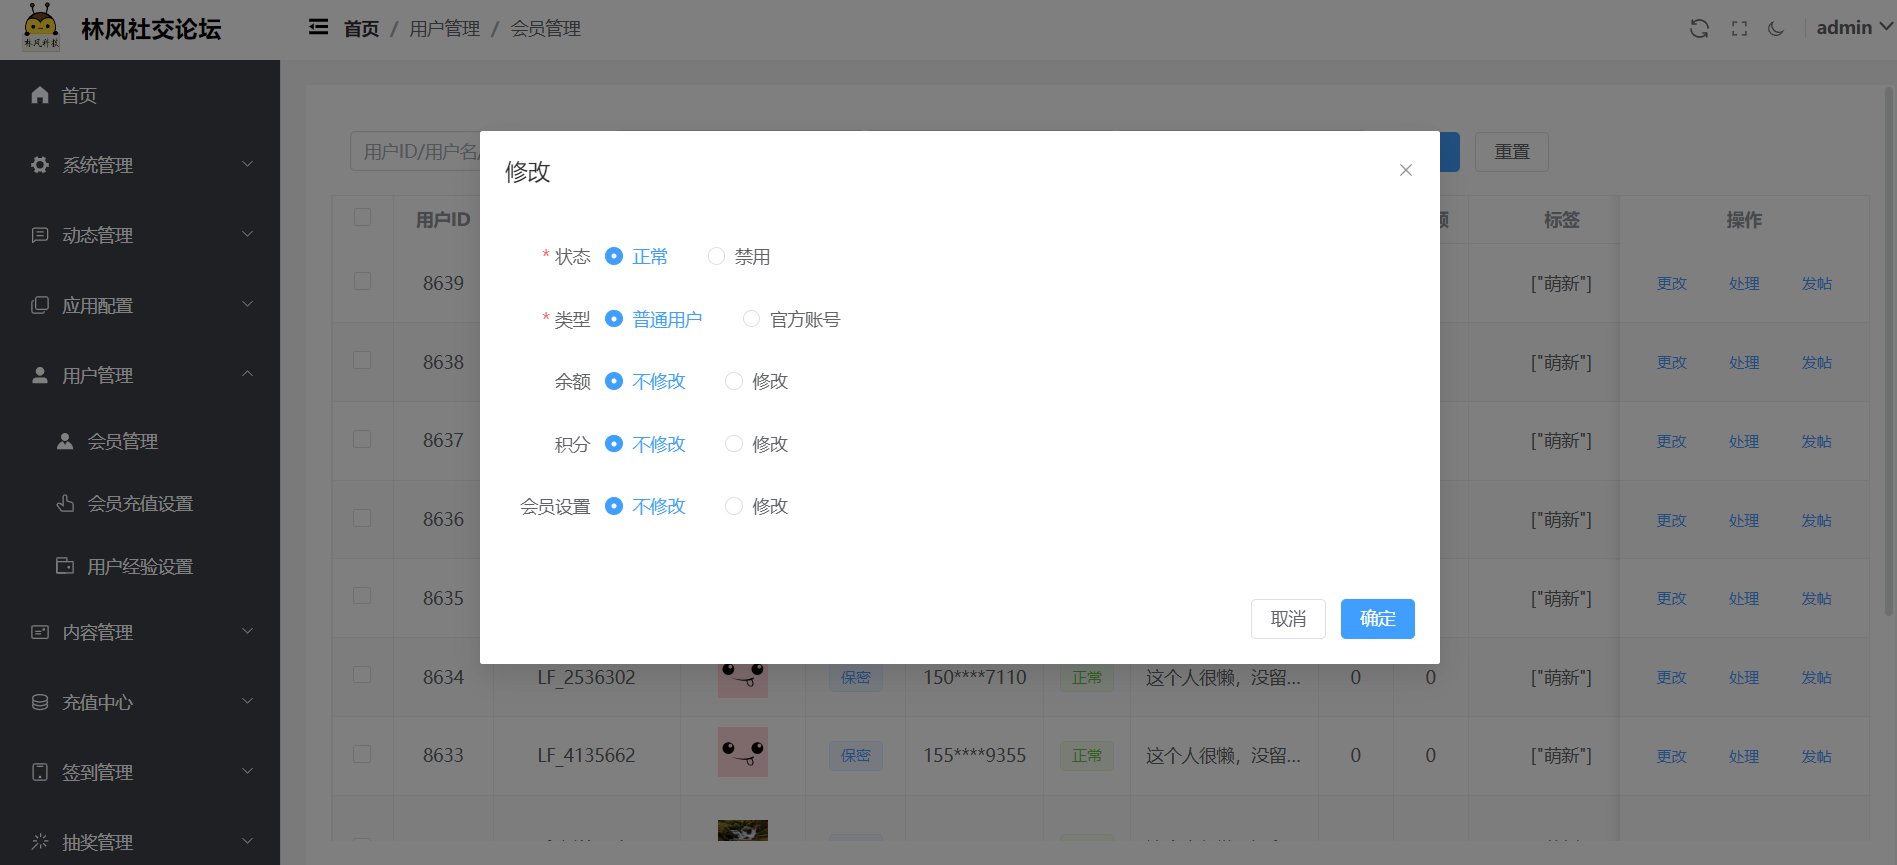The height and width of the screenshot is (865, 1897).
Task: Expand the 签到管理 menu chevron
Action: click(x=247, y=771)
